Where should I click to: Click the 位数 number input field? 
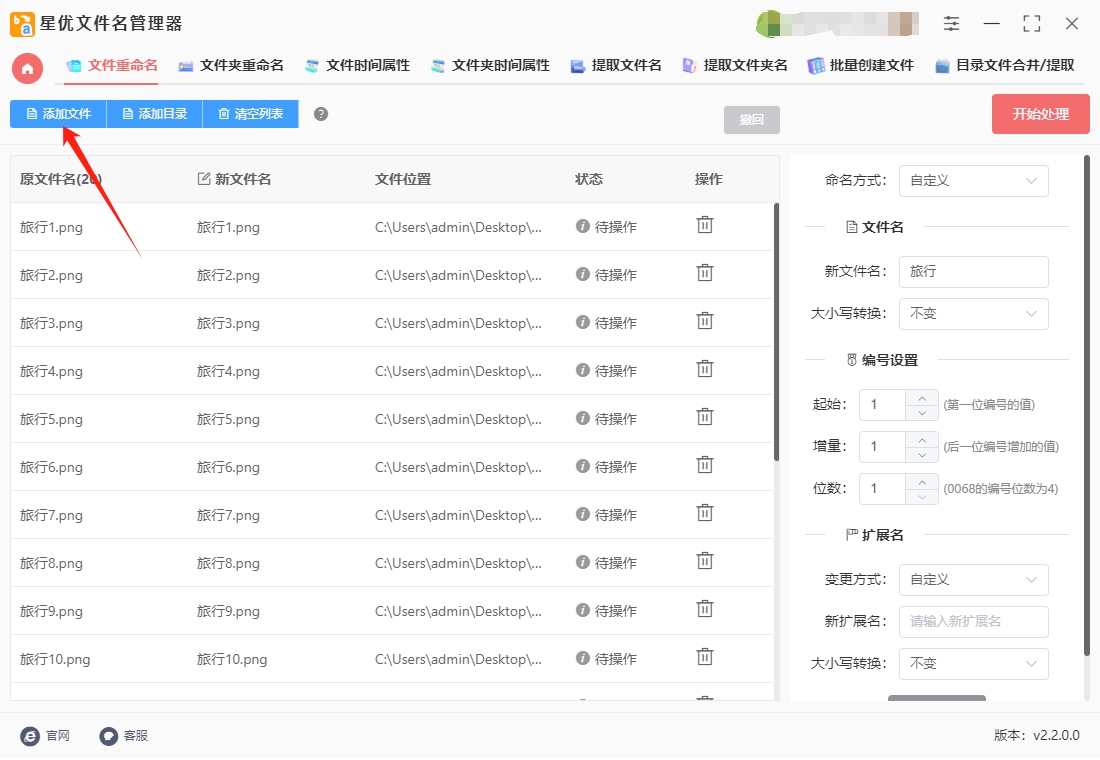click(883, 489)
